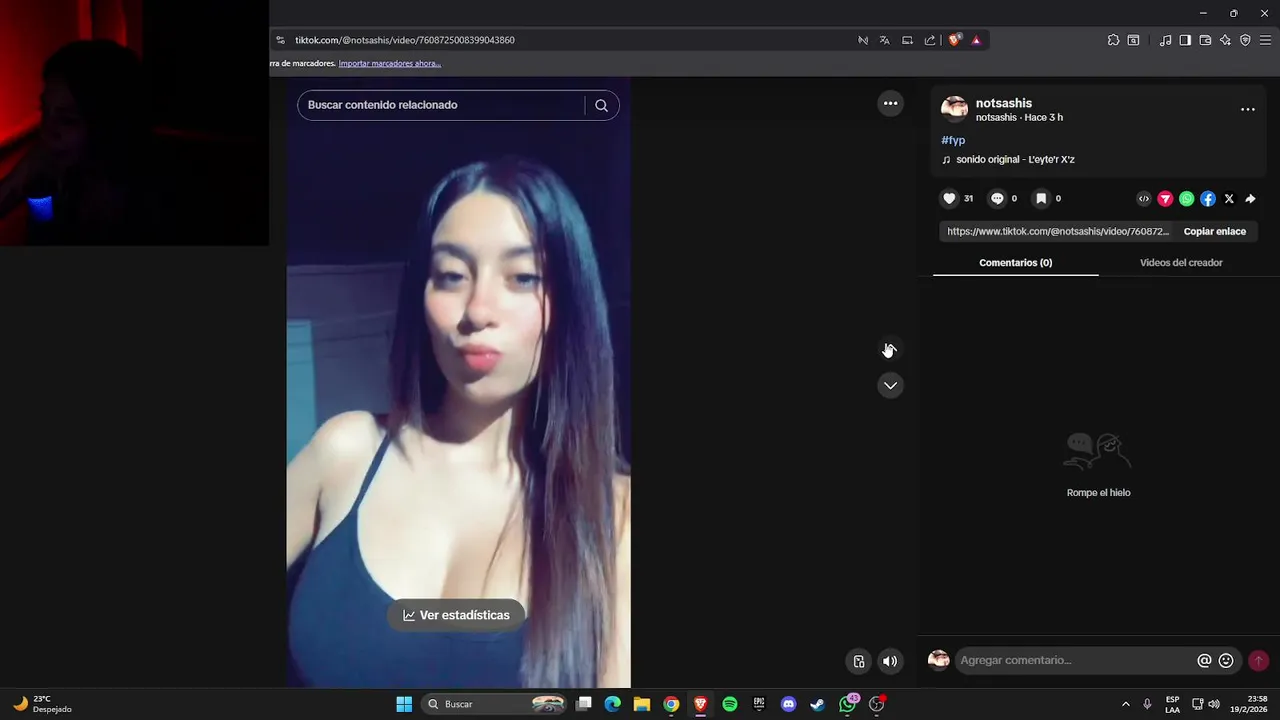The width and height of the screenshot is (1280, 720).
Task: Click taskbar Buscar search box
Action: pos(495,704)
